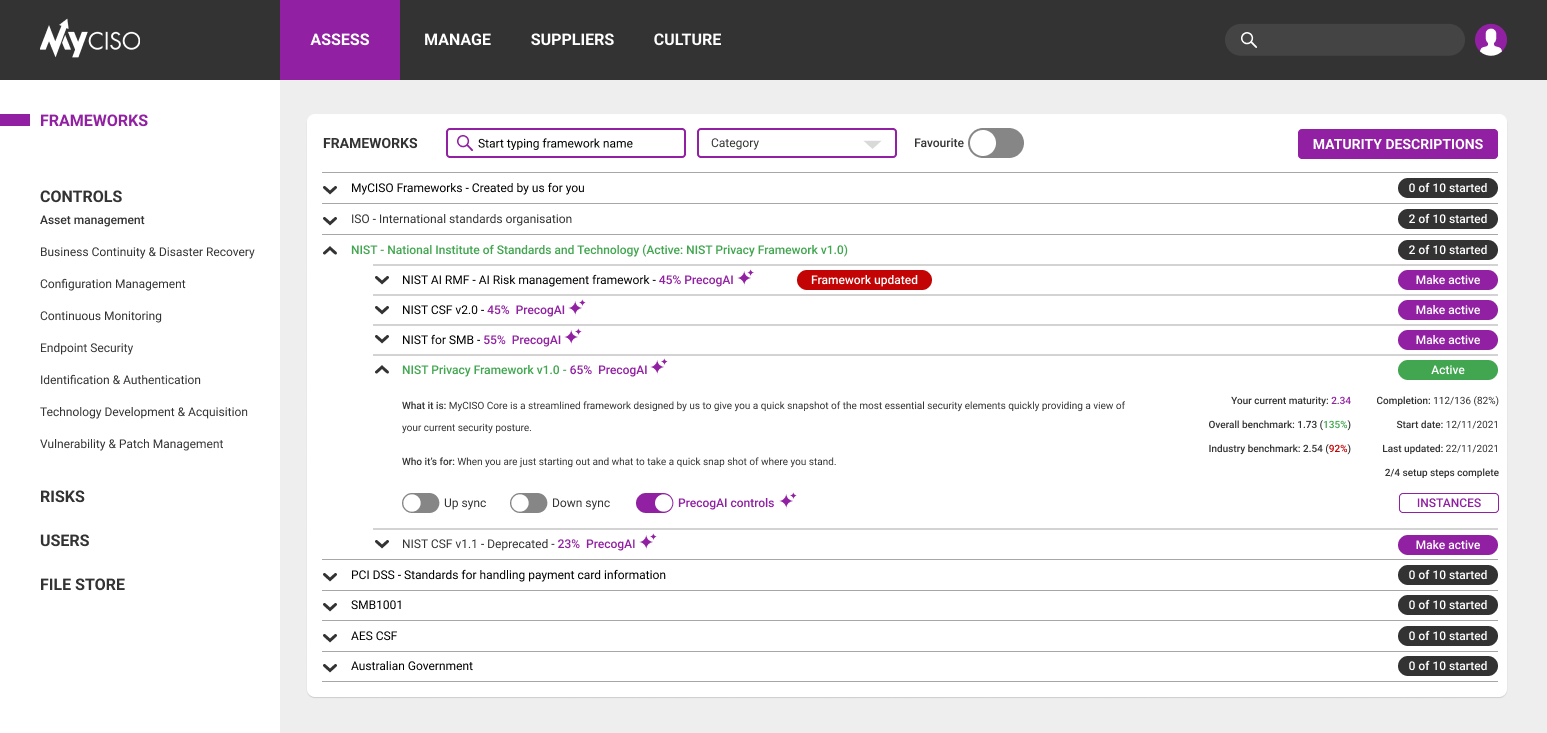Click the MyCISO logo in header
The height and width of the screenshot is (733, 1547).
pyautogui.click(x=90, y=39)
